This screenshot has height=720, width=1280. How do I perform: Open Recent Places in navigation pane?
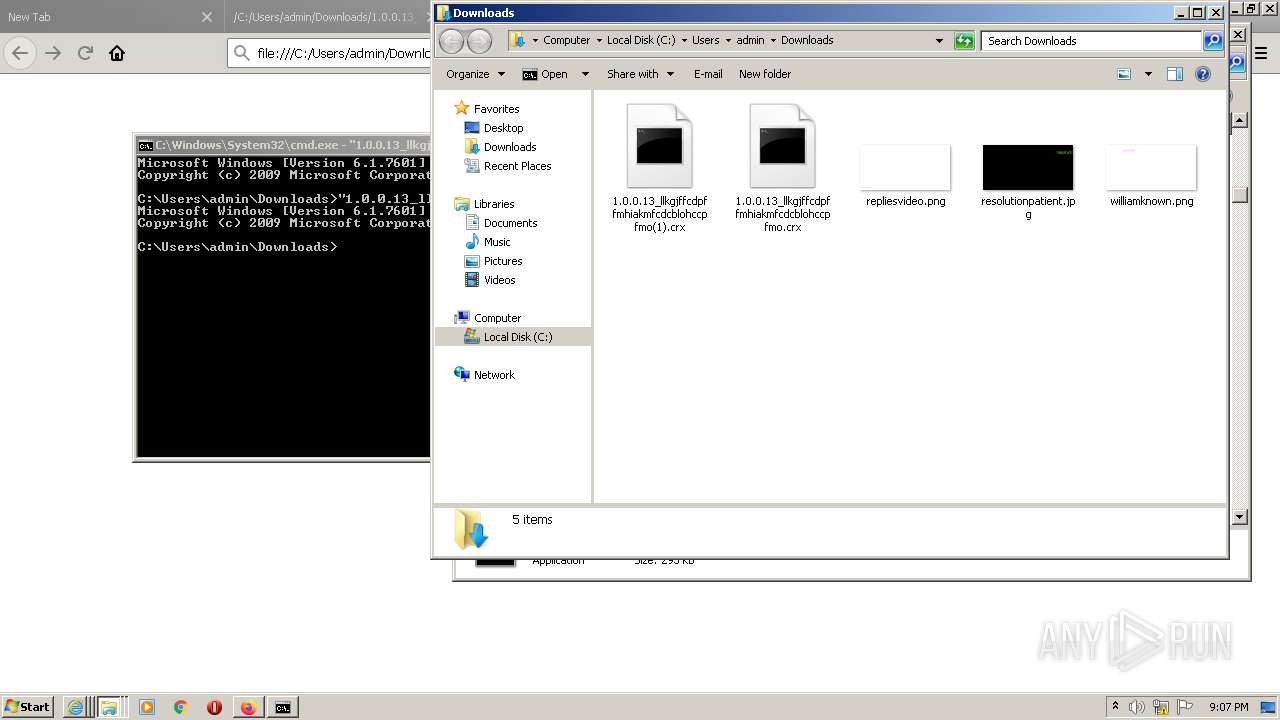pyautogui.click(x=517, y=166)
